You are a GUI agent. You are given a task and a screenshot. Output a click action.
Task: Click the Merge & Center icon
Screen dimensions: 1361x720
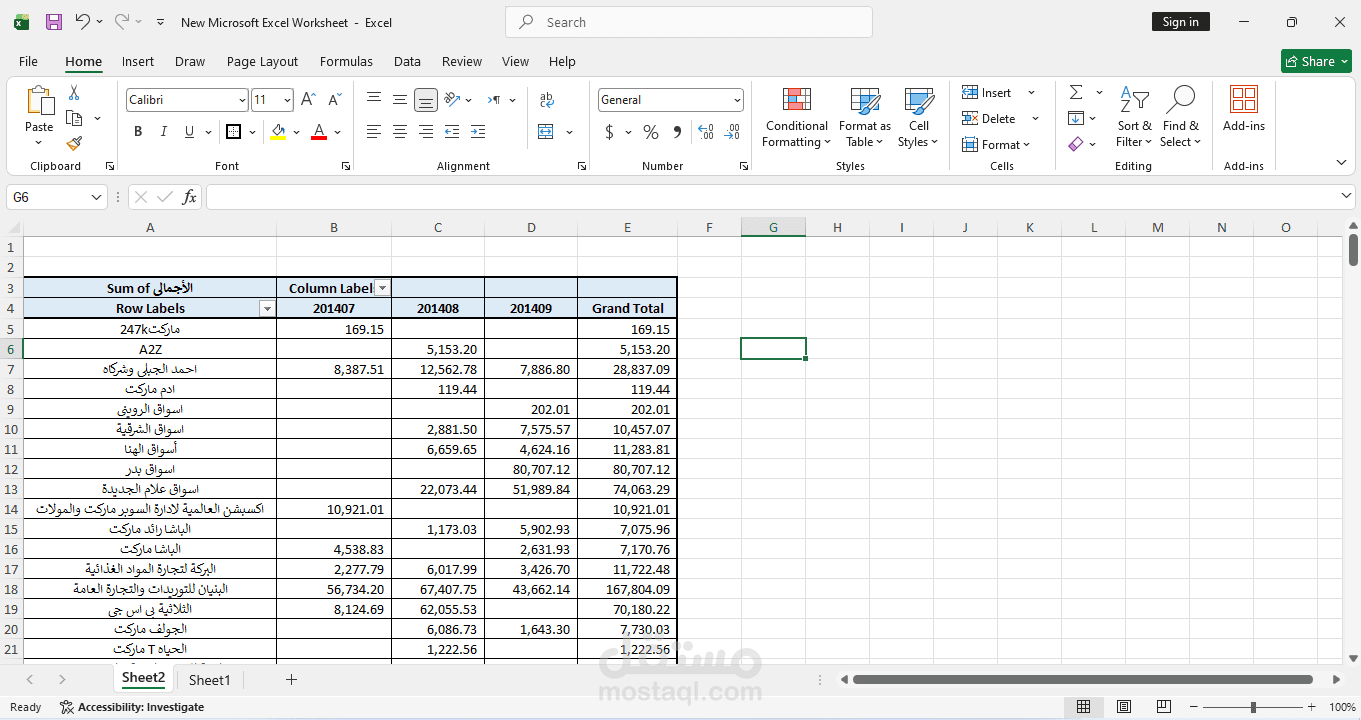(546, 131)
